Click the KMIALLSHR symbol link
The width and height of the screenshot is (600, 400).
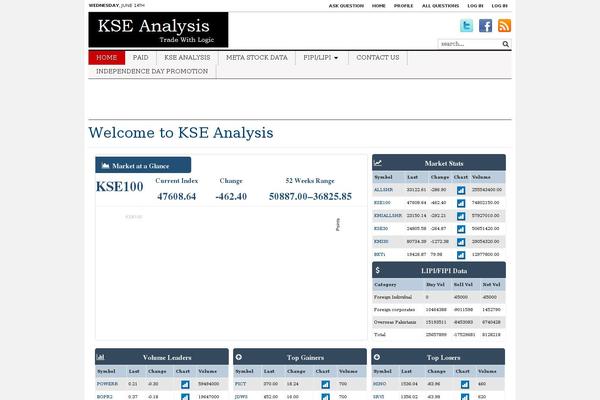[x=388, y=216]
